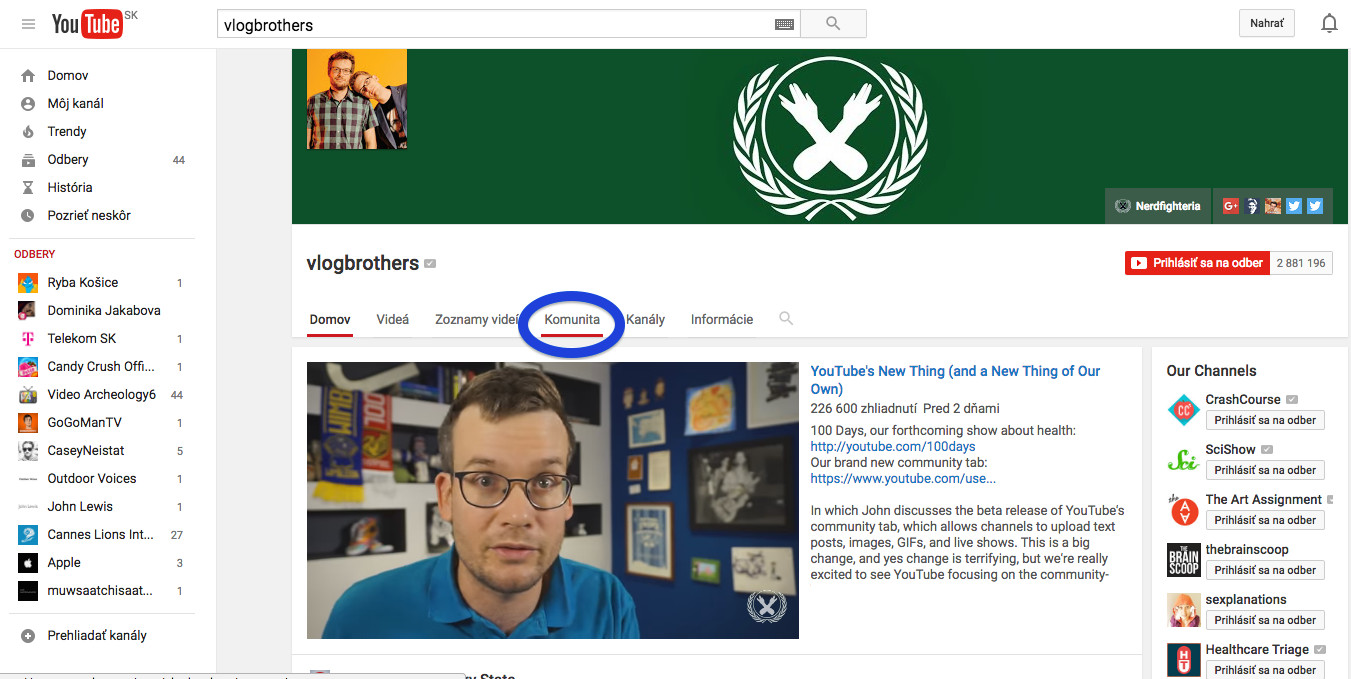
Task: Follow the youtube.com/100days link
Action: (x=893, y=446)
